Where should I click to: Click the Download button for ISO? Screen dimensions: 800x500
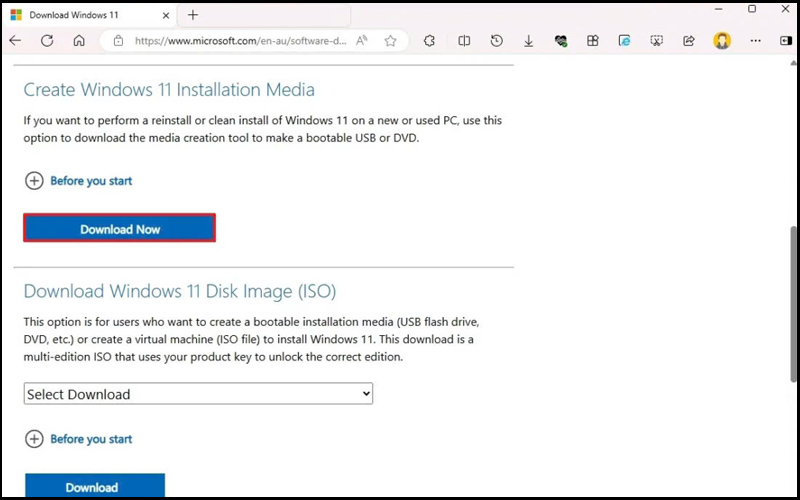click(x=95, y=487)
